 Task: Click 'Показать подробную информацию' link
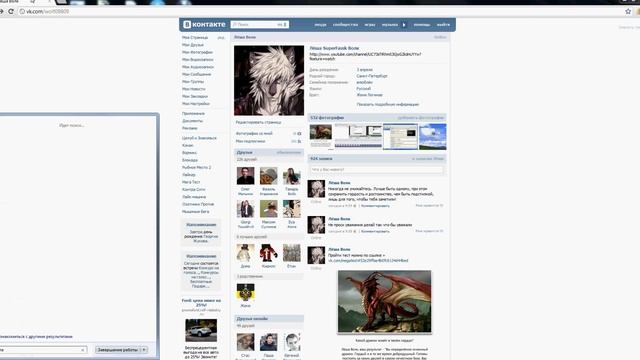click(x=388, y=104)
